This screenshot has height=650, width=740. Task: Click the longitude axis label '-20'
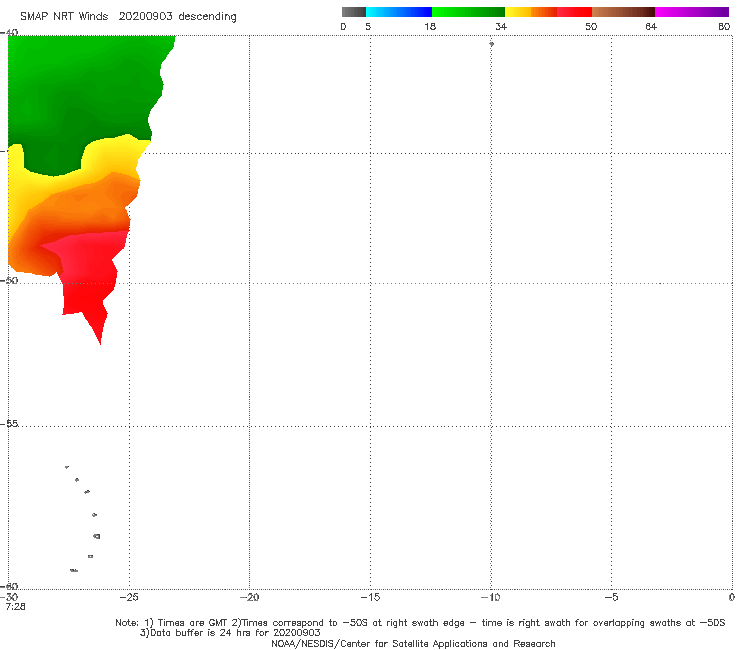tap(249, 597)
